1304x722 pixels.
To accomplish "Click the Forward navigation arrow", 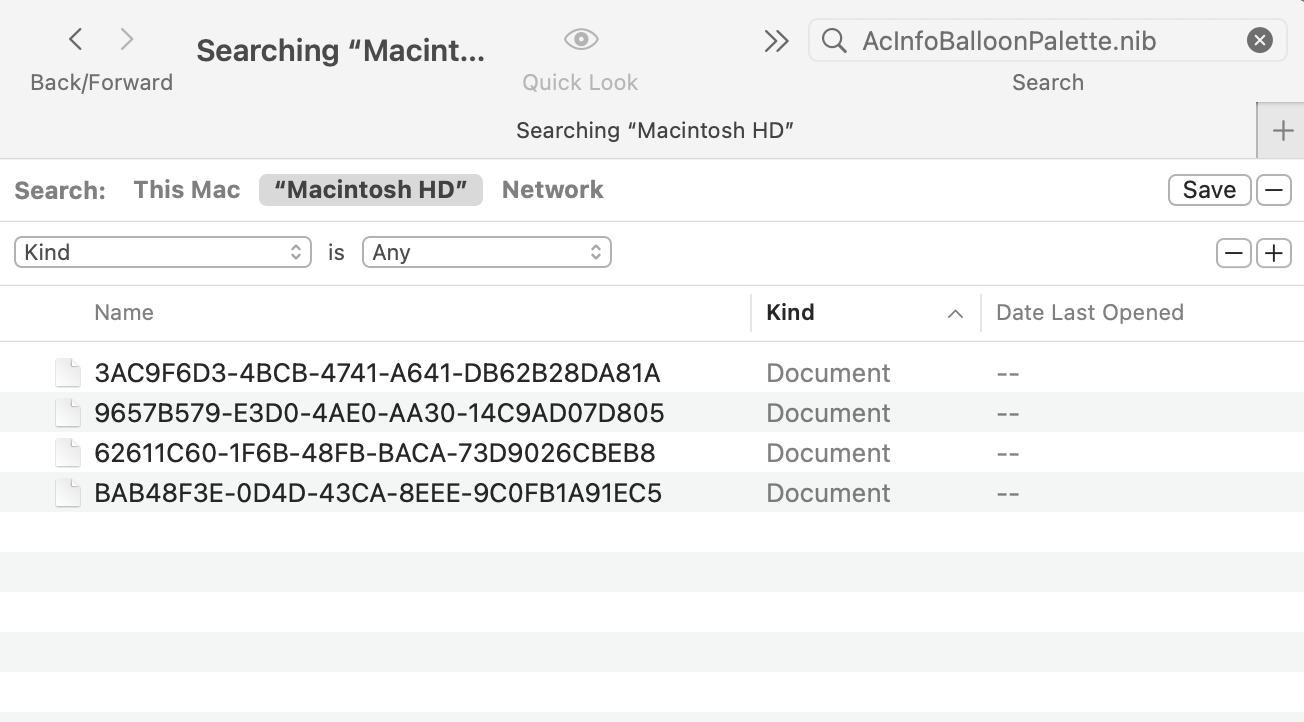I will (127, 38).
